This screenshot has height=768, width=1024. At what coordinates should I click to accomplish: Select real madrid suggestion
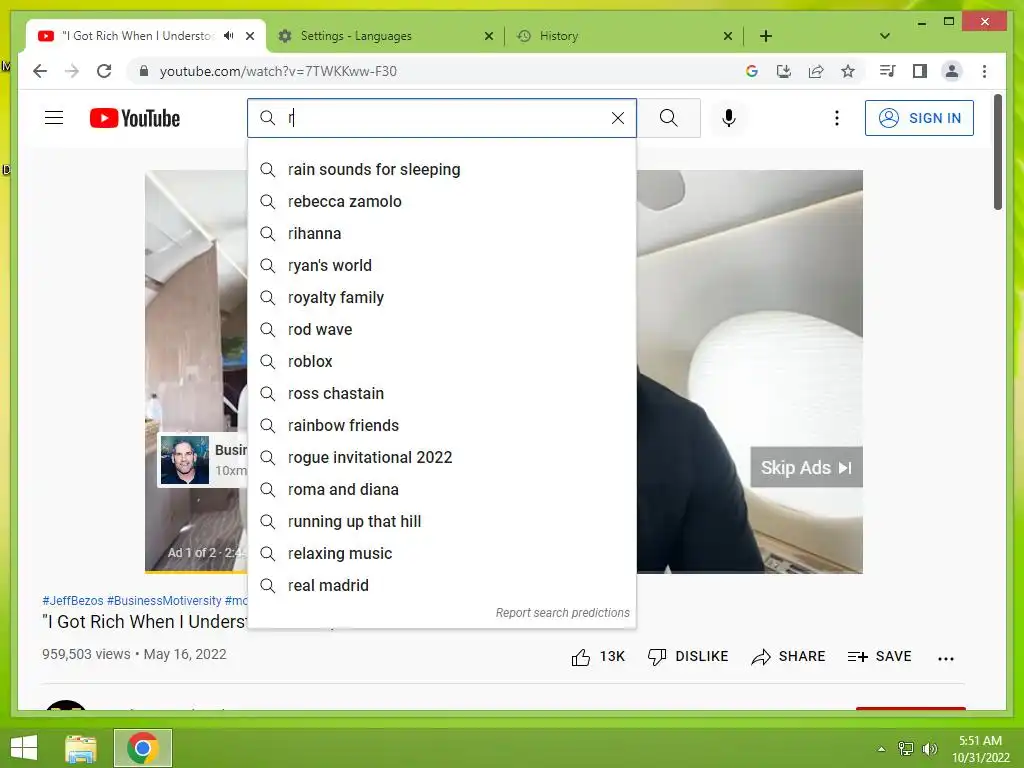coord(442,586)
